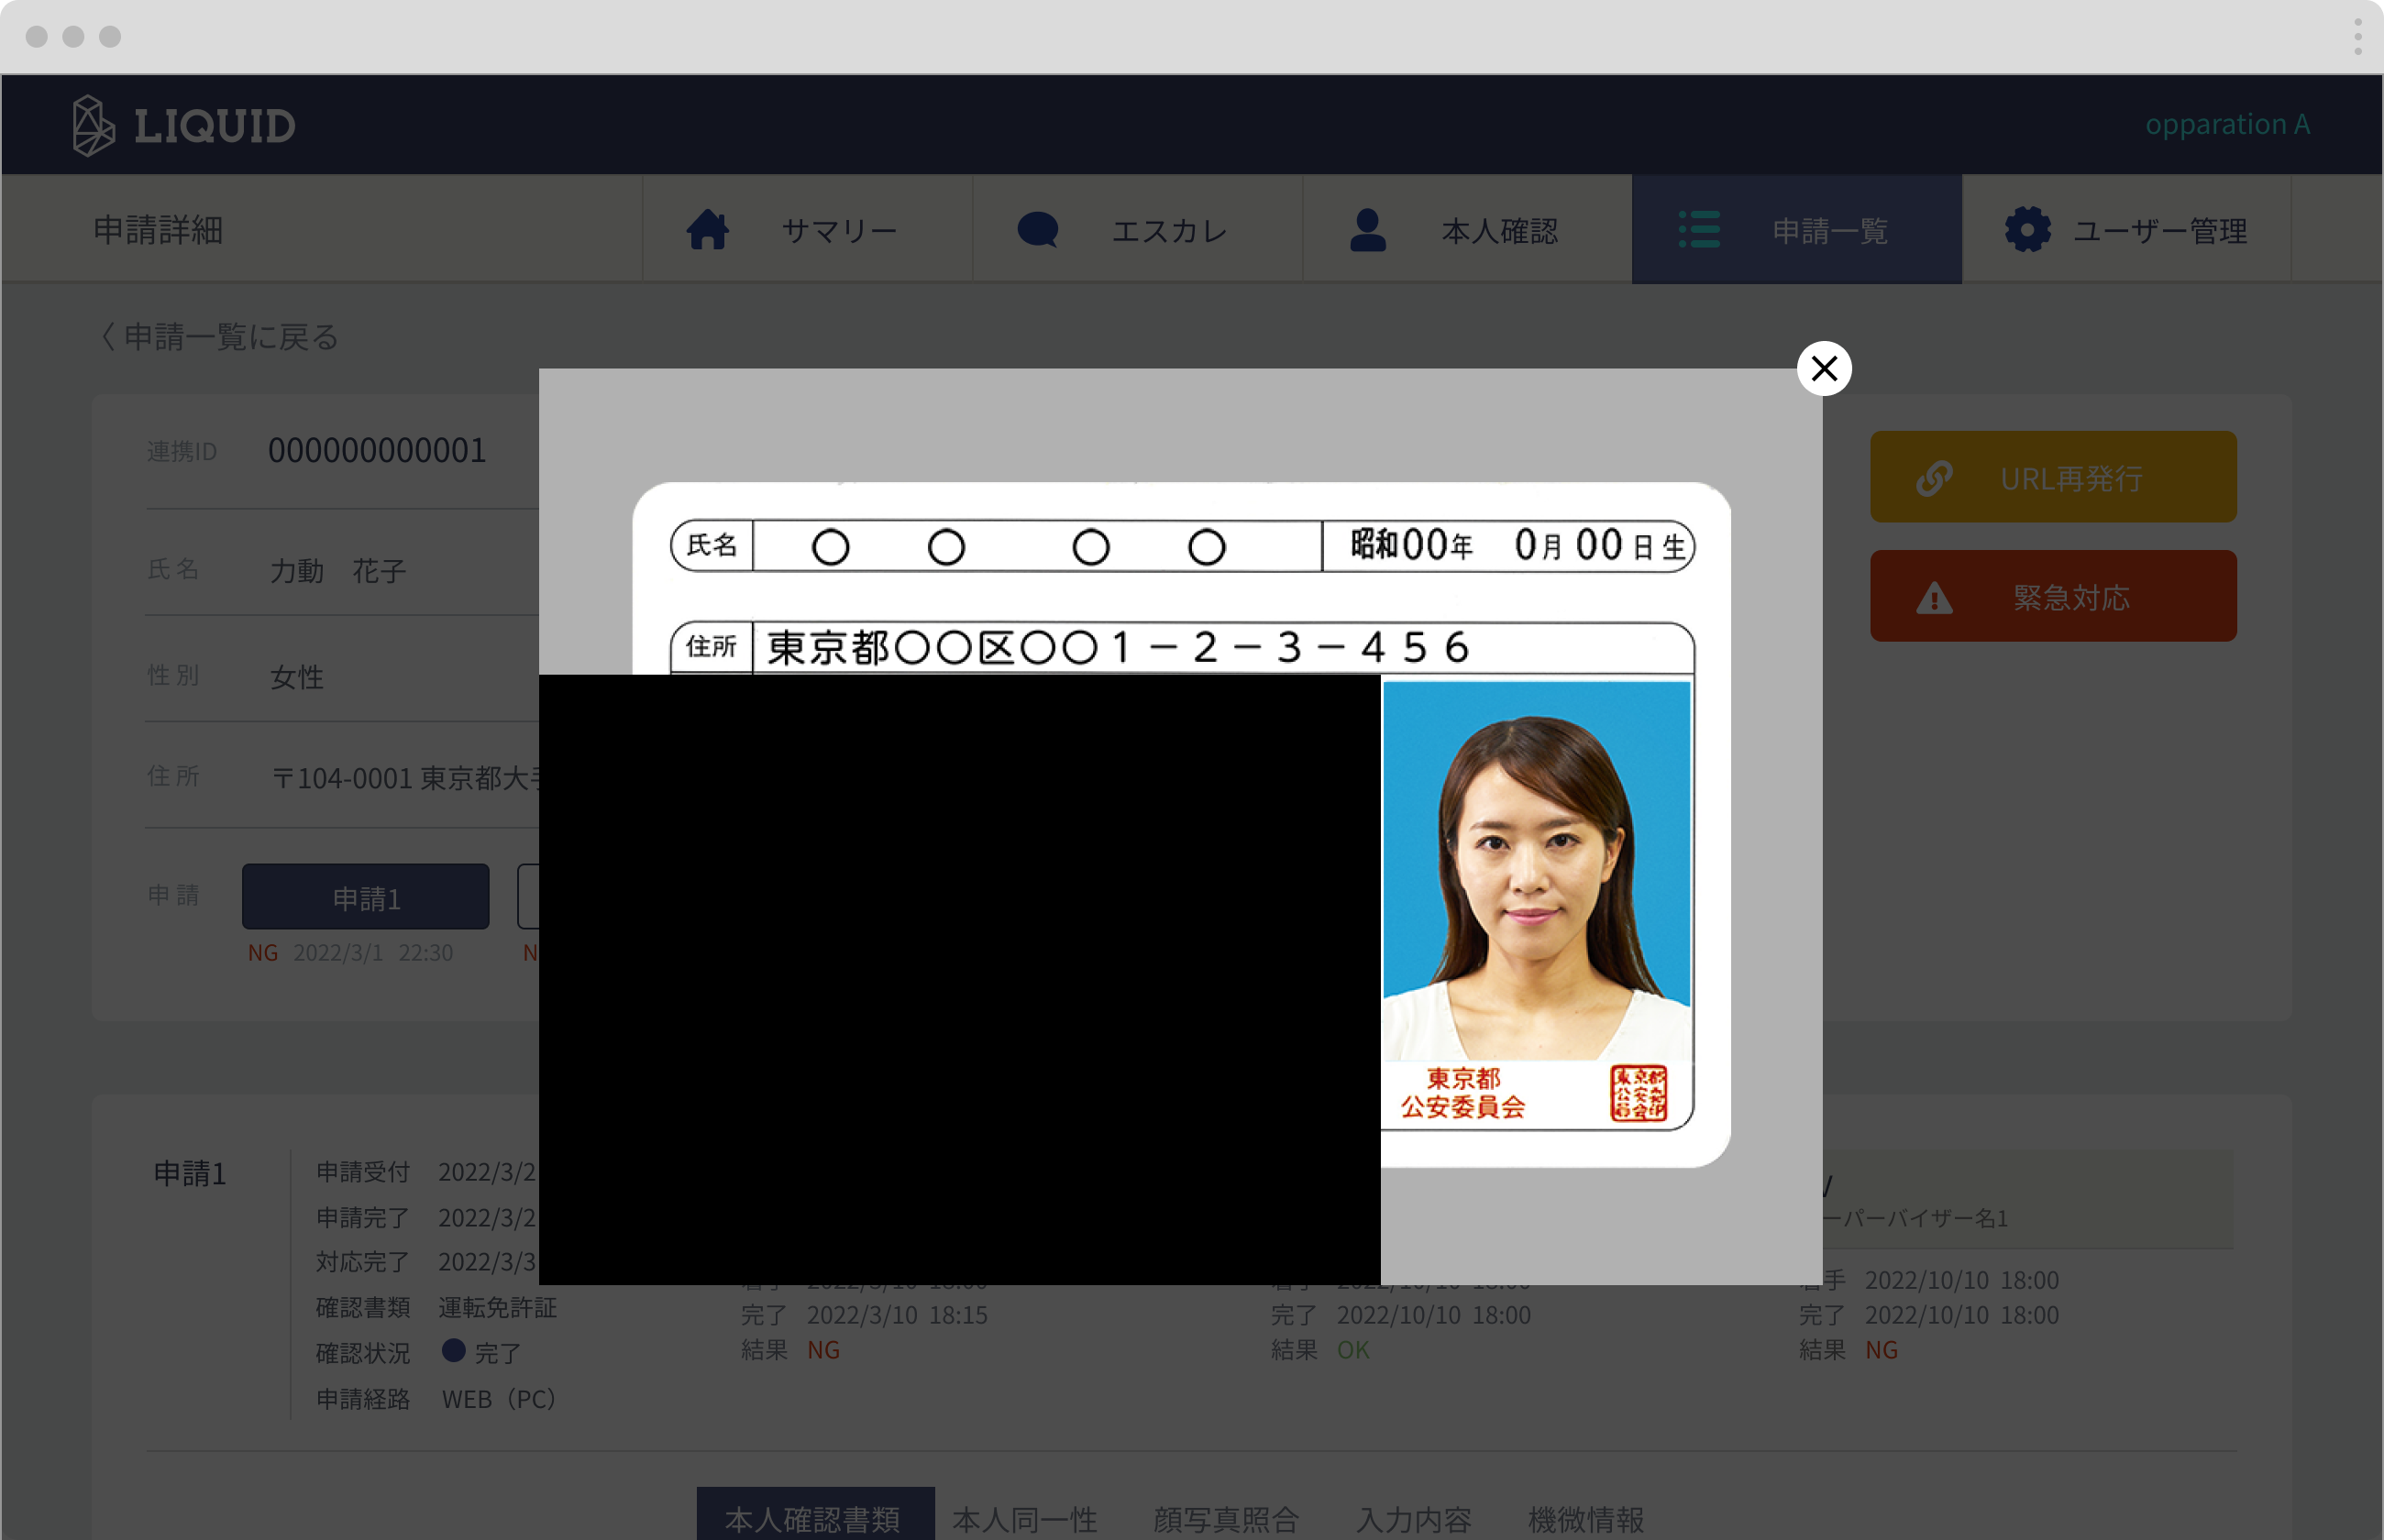
Task: Open the エスカレ tab
Action: (x=1137, y=230)
